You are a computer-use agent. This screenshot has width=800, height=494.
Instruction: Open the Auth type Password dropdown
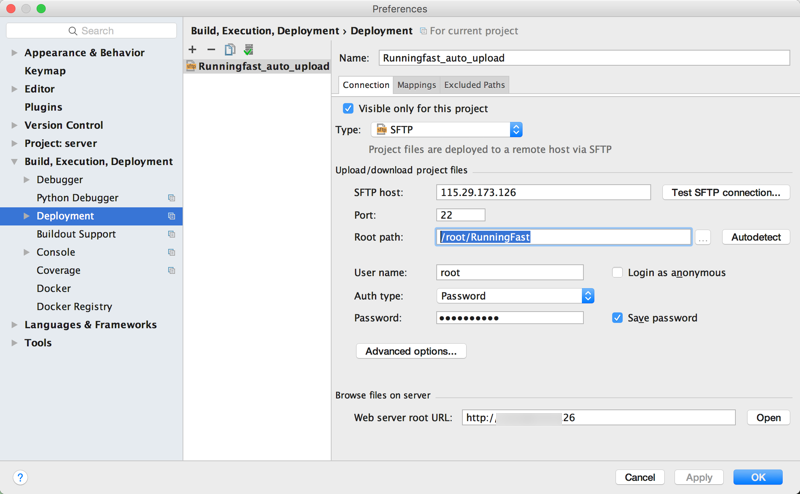pyautogui.click(x=588, y=296)
